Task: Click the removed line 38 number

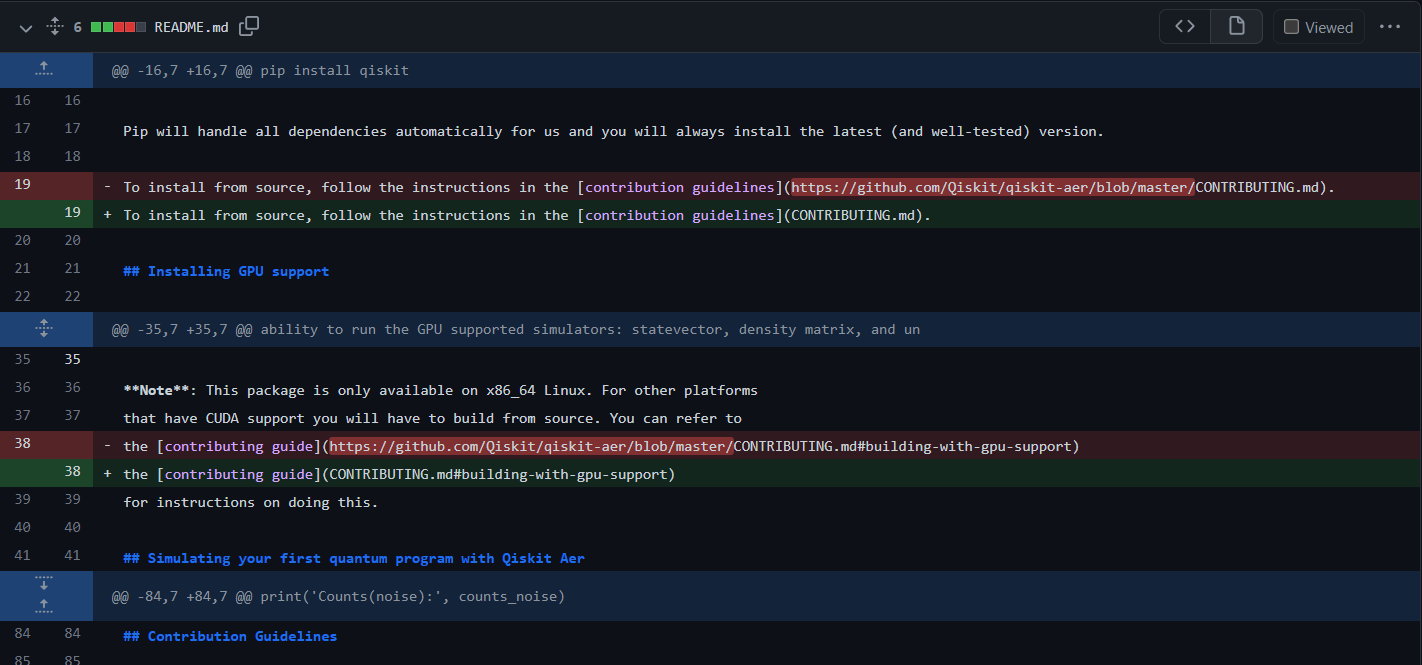Action: [x=23, y=446]
